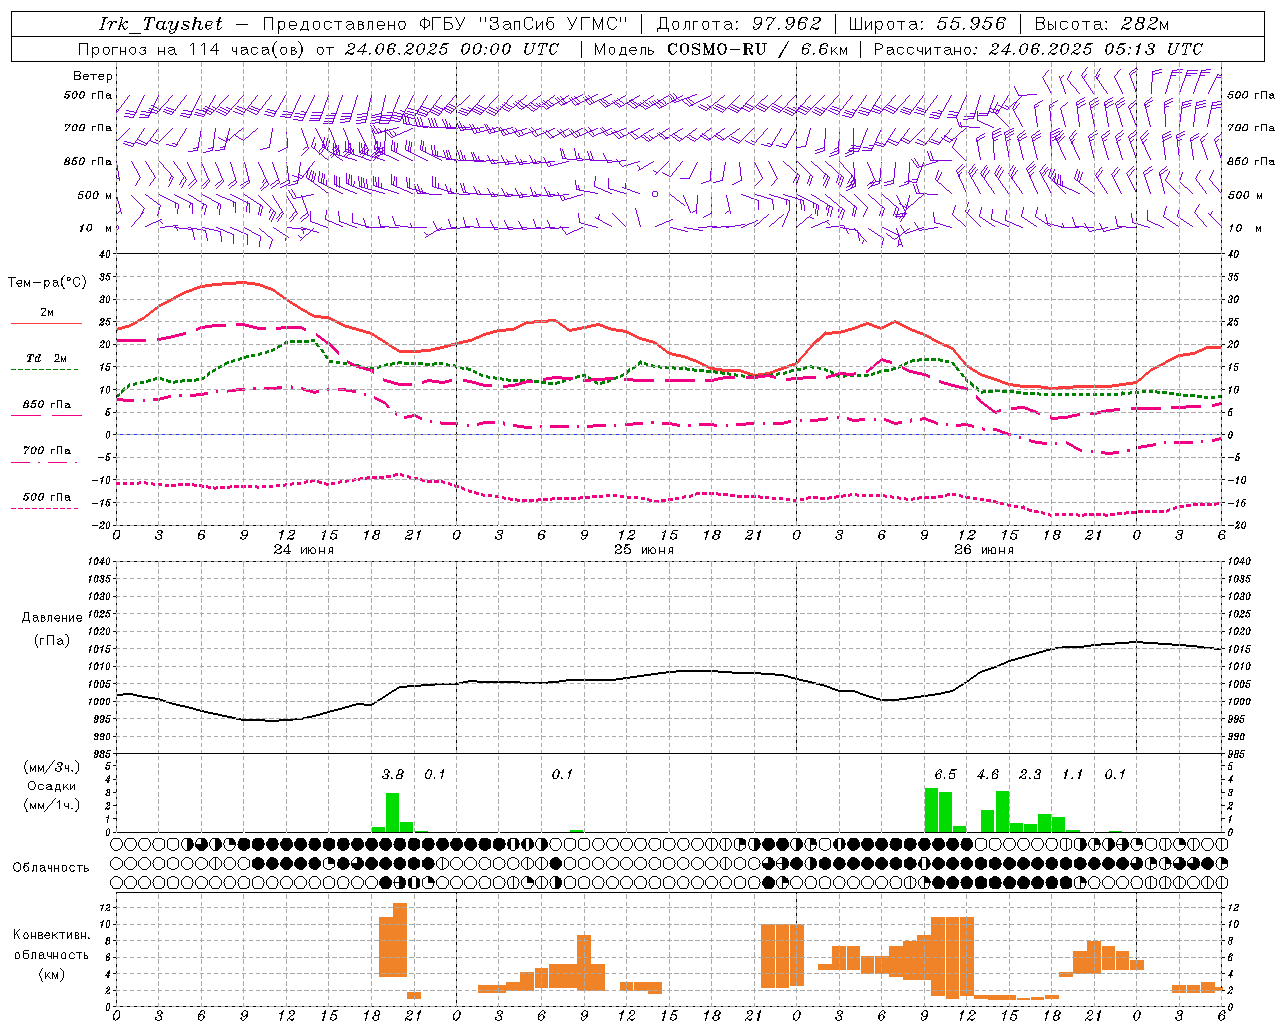The width and height of the screenshot is (1280, 1024).
Task: Click the date label 25 июня
Action: point(644,550)
